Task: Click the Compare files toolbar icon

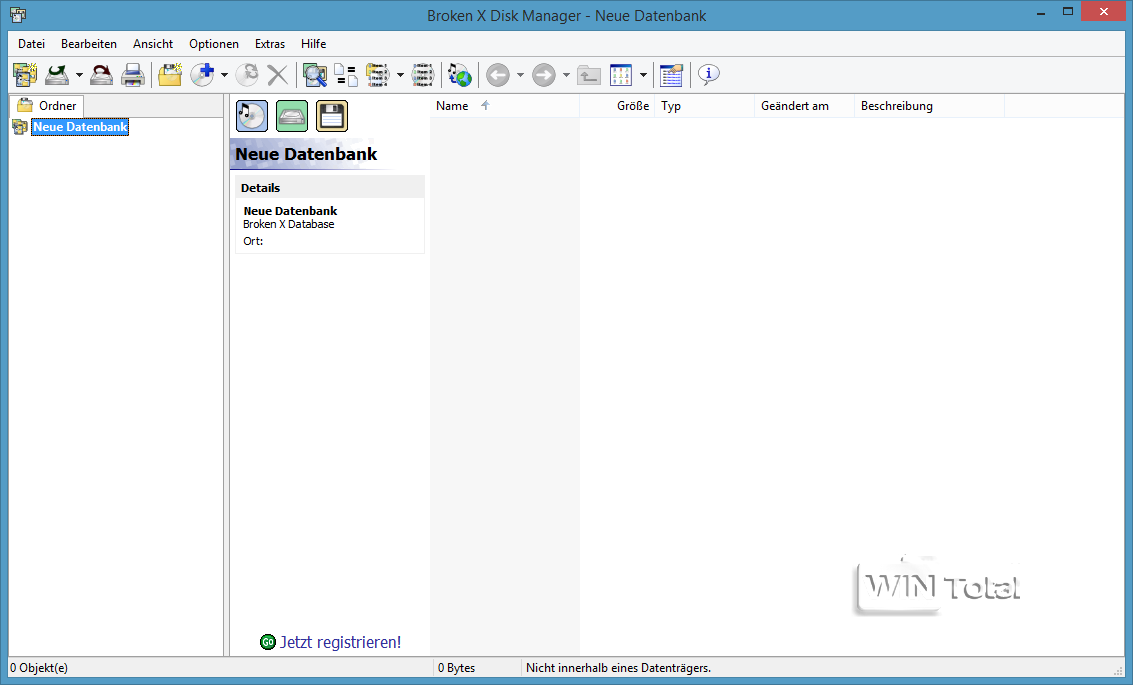Action: [346, 74]
